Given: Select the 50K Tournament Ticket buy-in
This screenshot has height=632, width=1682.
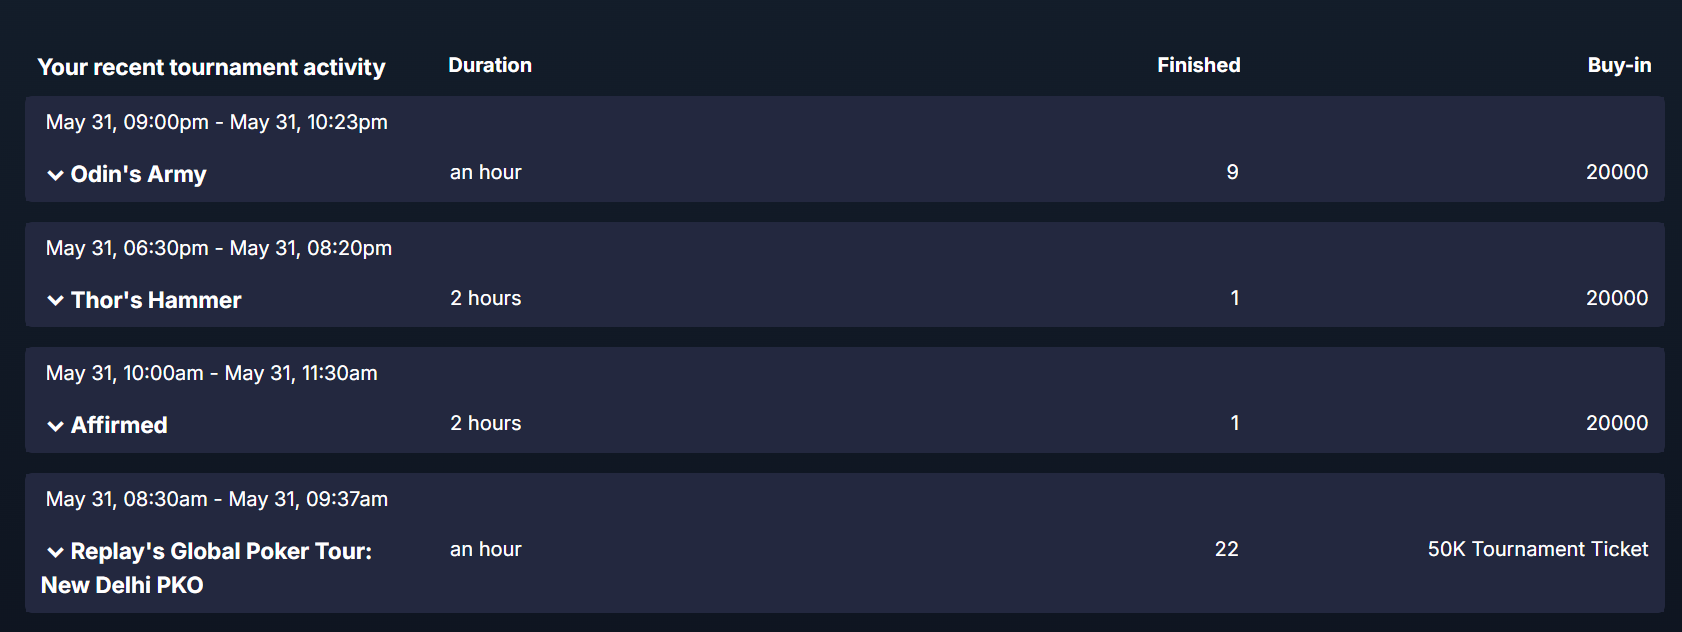Looking at the screenshot, I should coord(1538,549).
